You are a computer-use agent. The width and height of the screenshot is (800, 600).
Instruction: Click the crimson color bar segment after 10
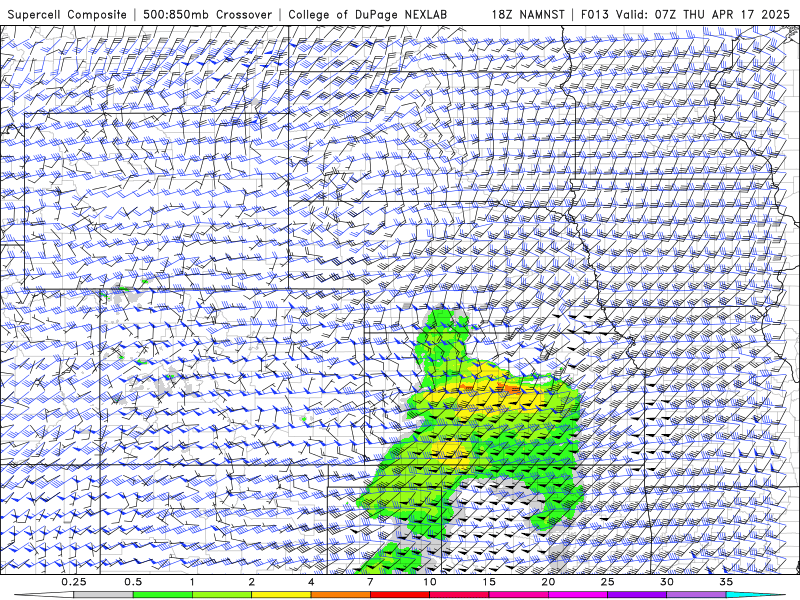tap(459, 595)
